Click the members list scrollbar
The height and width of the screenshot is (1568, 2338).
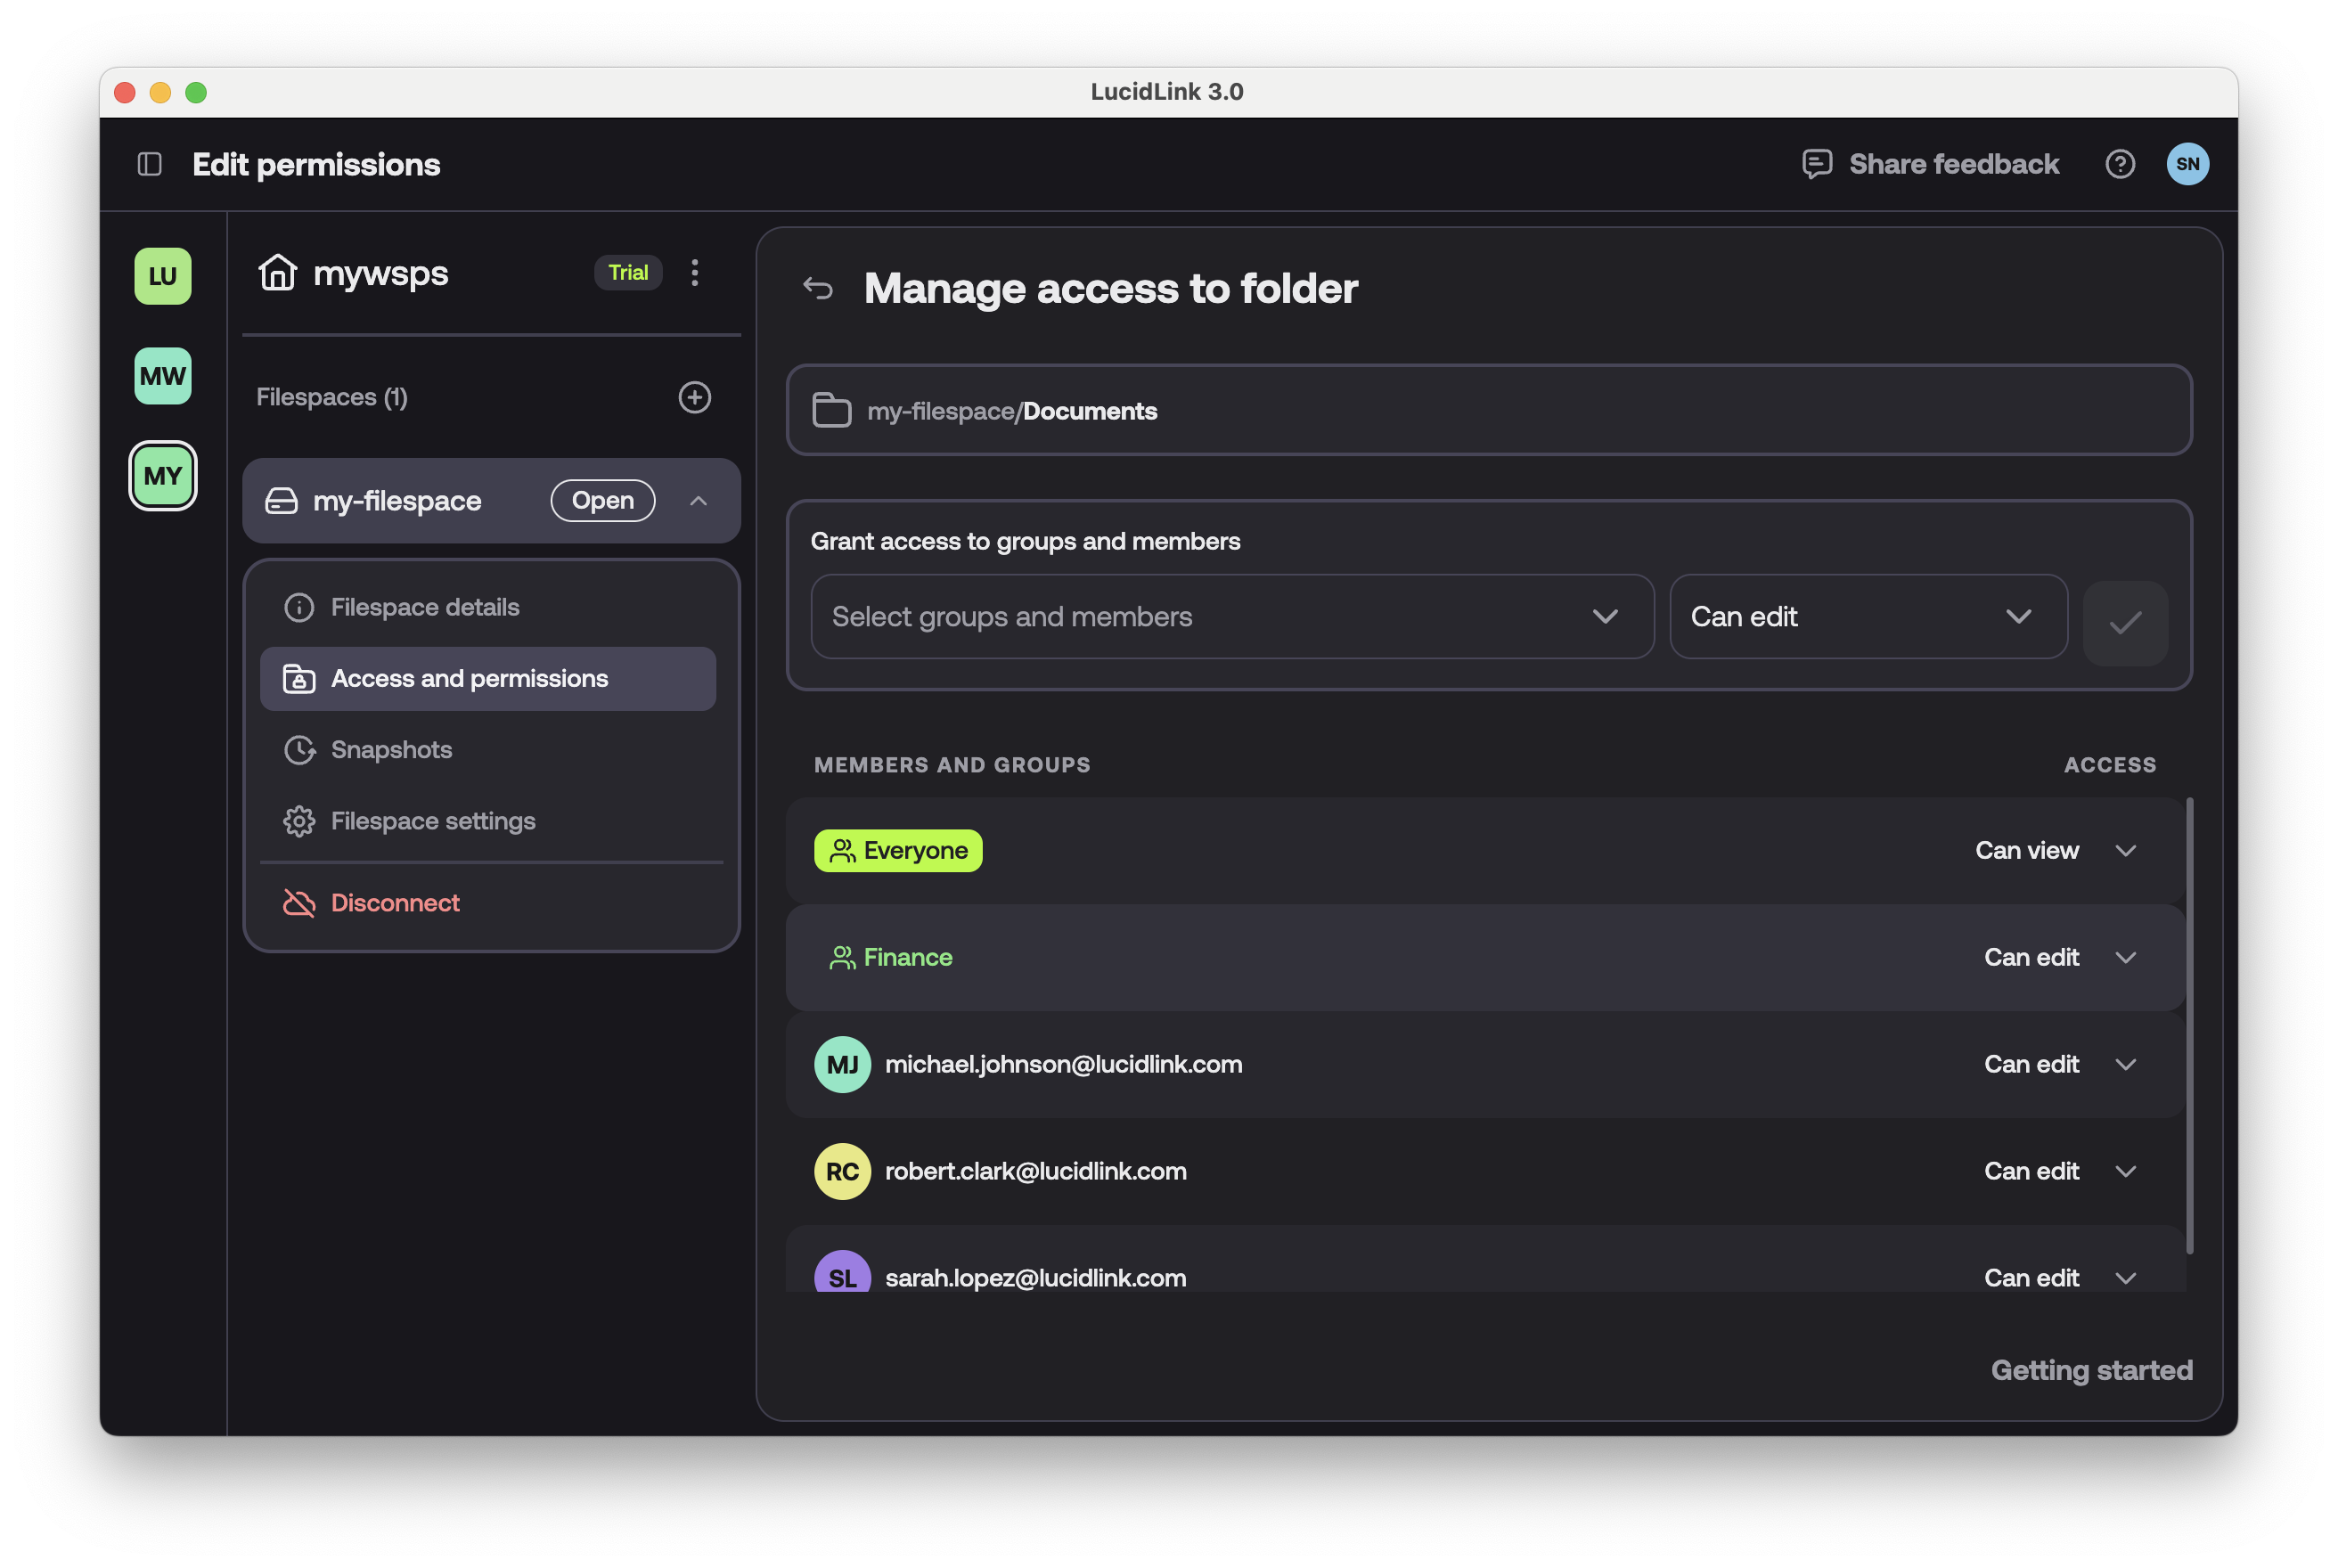[x=2189, y=1025]
